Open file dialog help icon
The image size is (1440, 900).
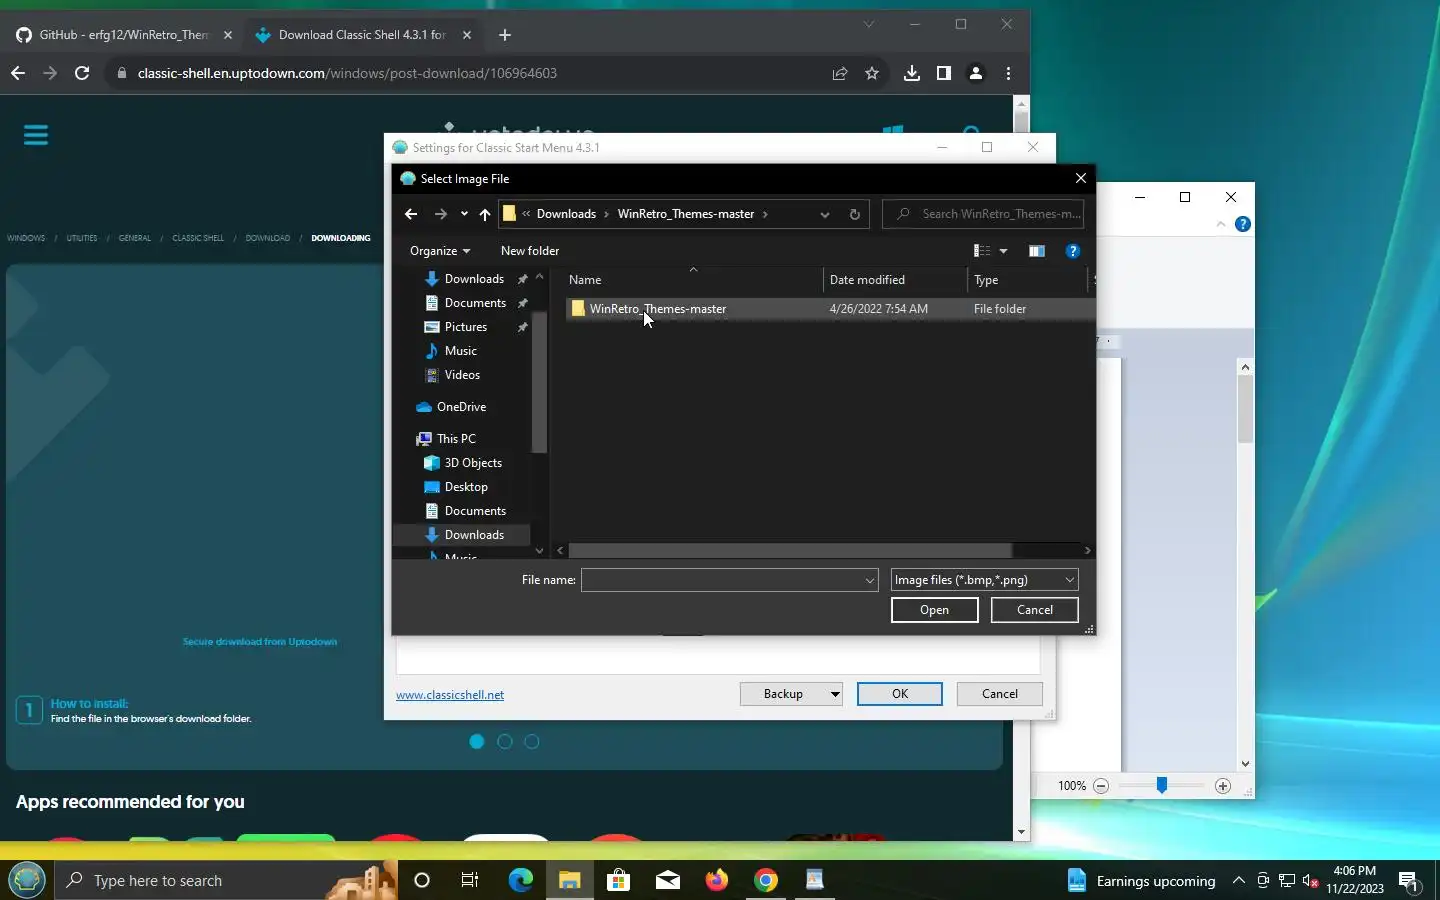coord(1073,251)
